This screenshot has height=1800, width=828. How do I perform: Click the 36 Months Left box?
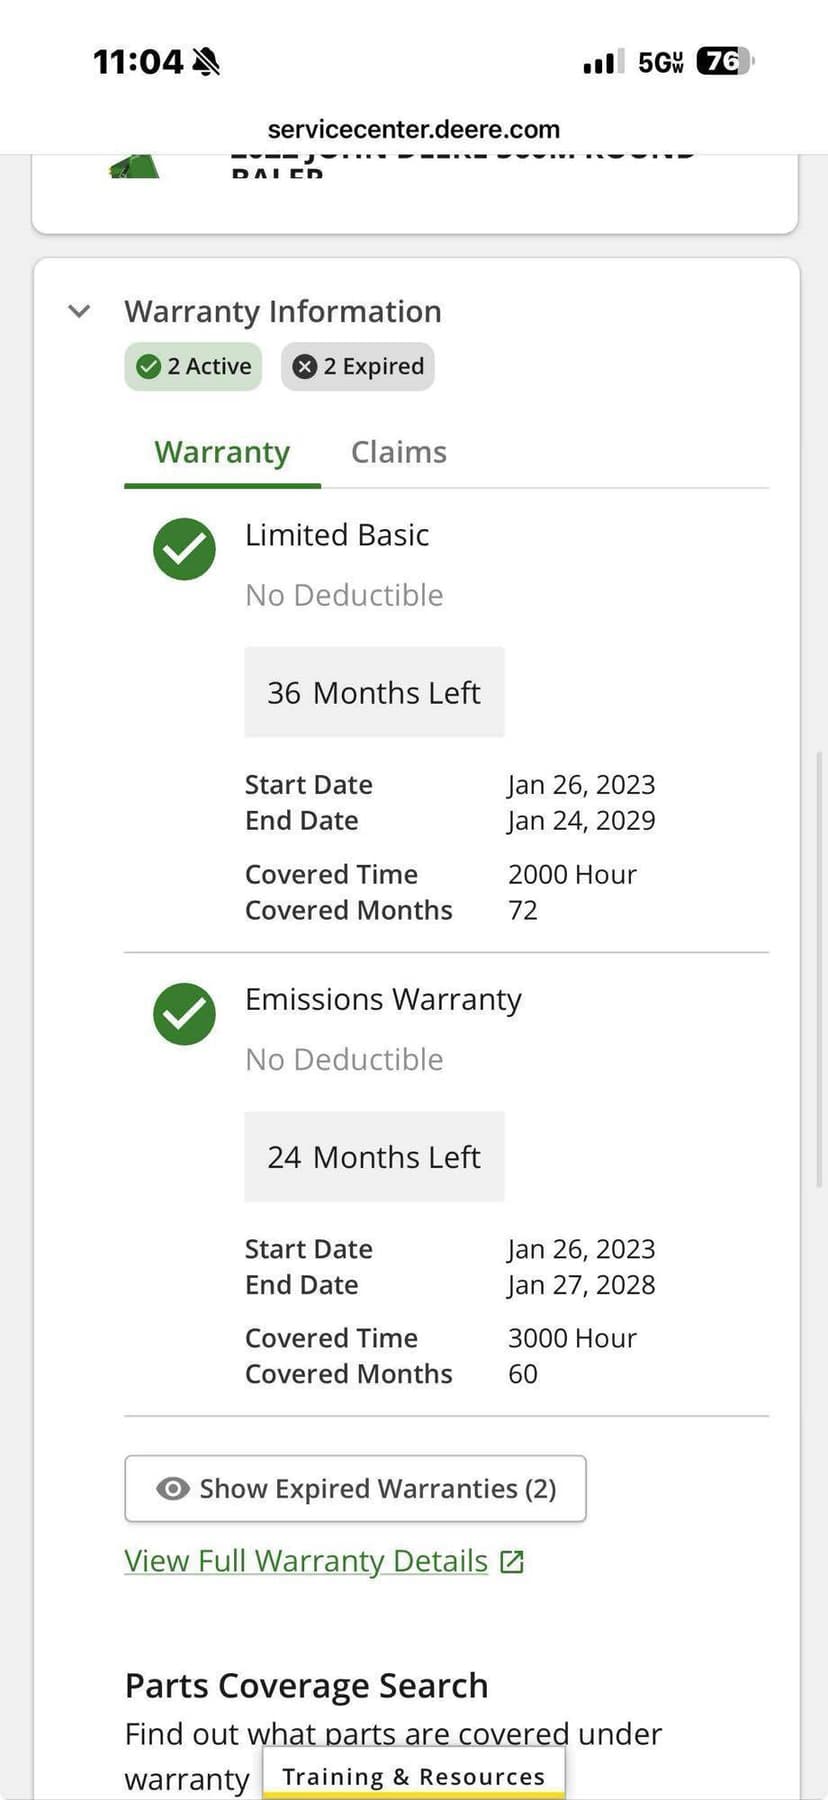click(374, 692)
